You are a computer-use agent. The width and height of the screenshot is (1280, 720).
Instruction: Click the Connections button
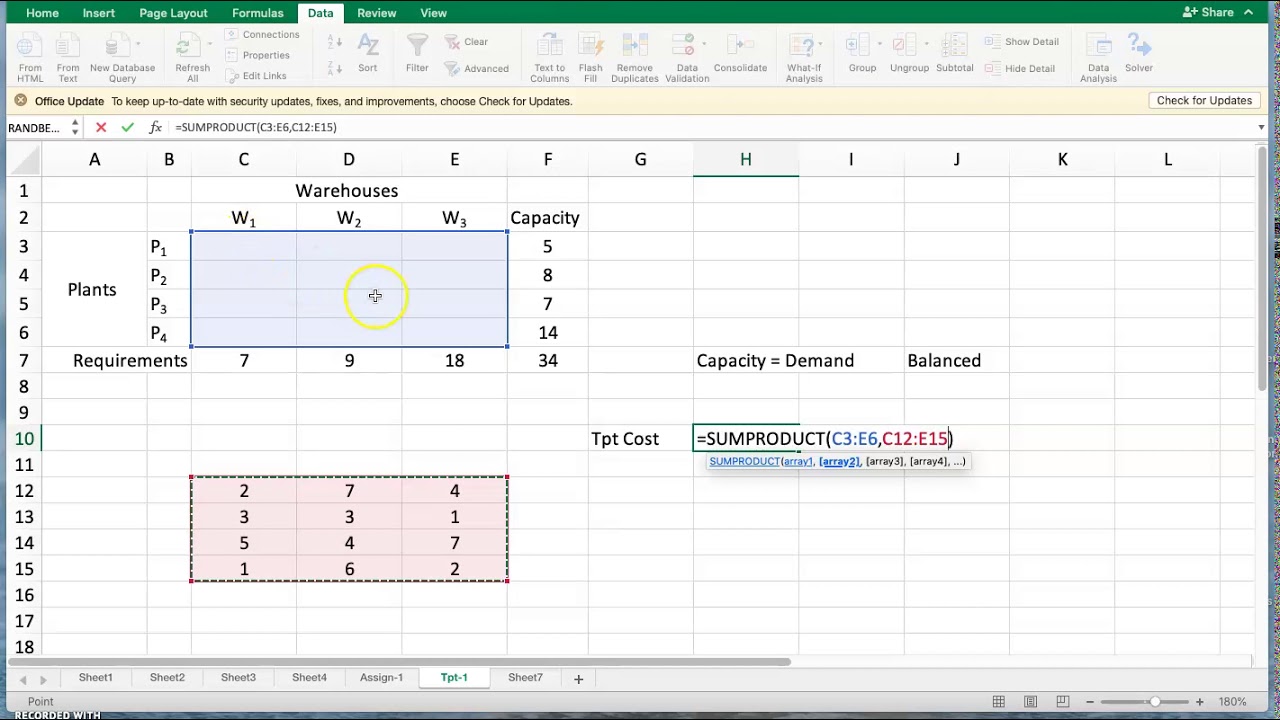click(262, 35)
